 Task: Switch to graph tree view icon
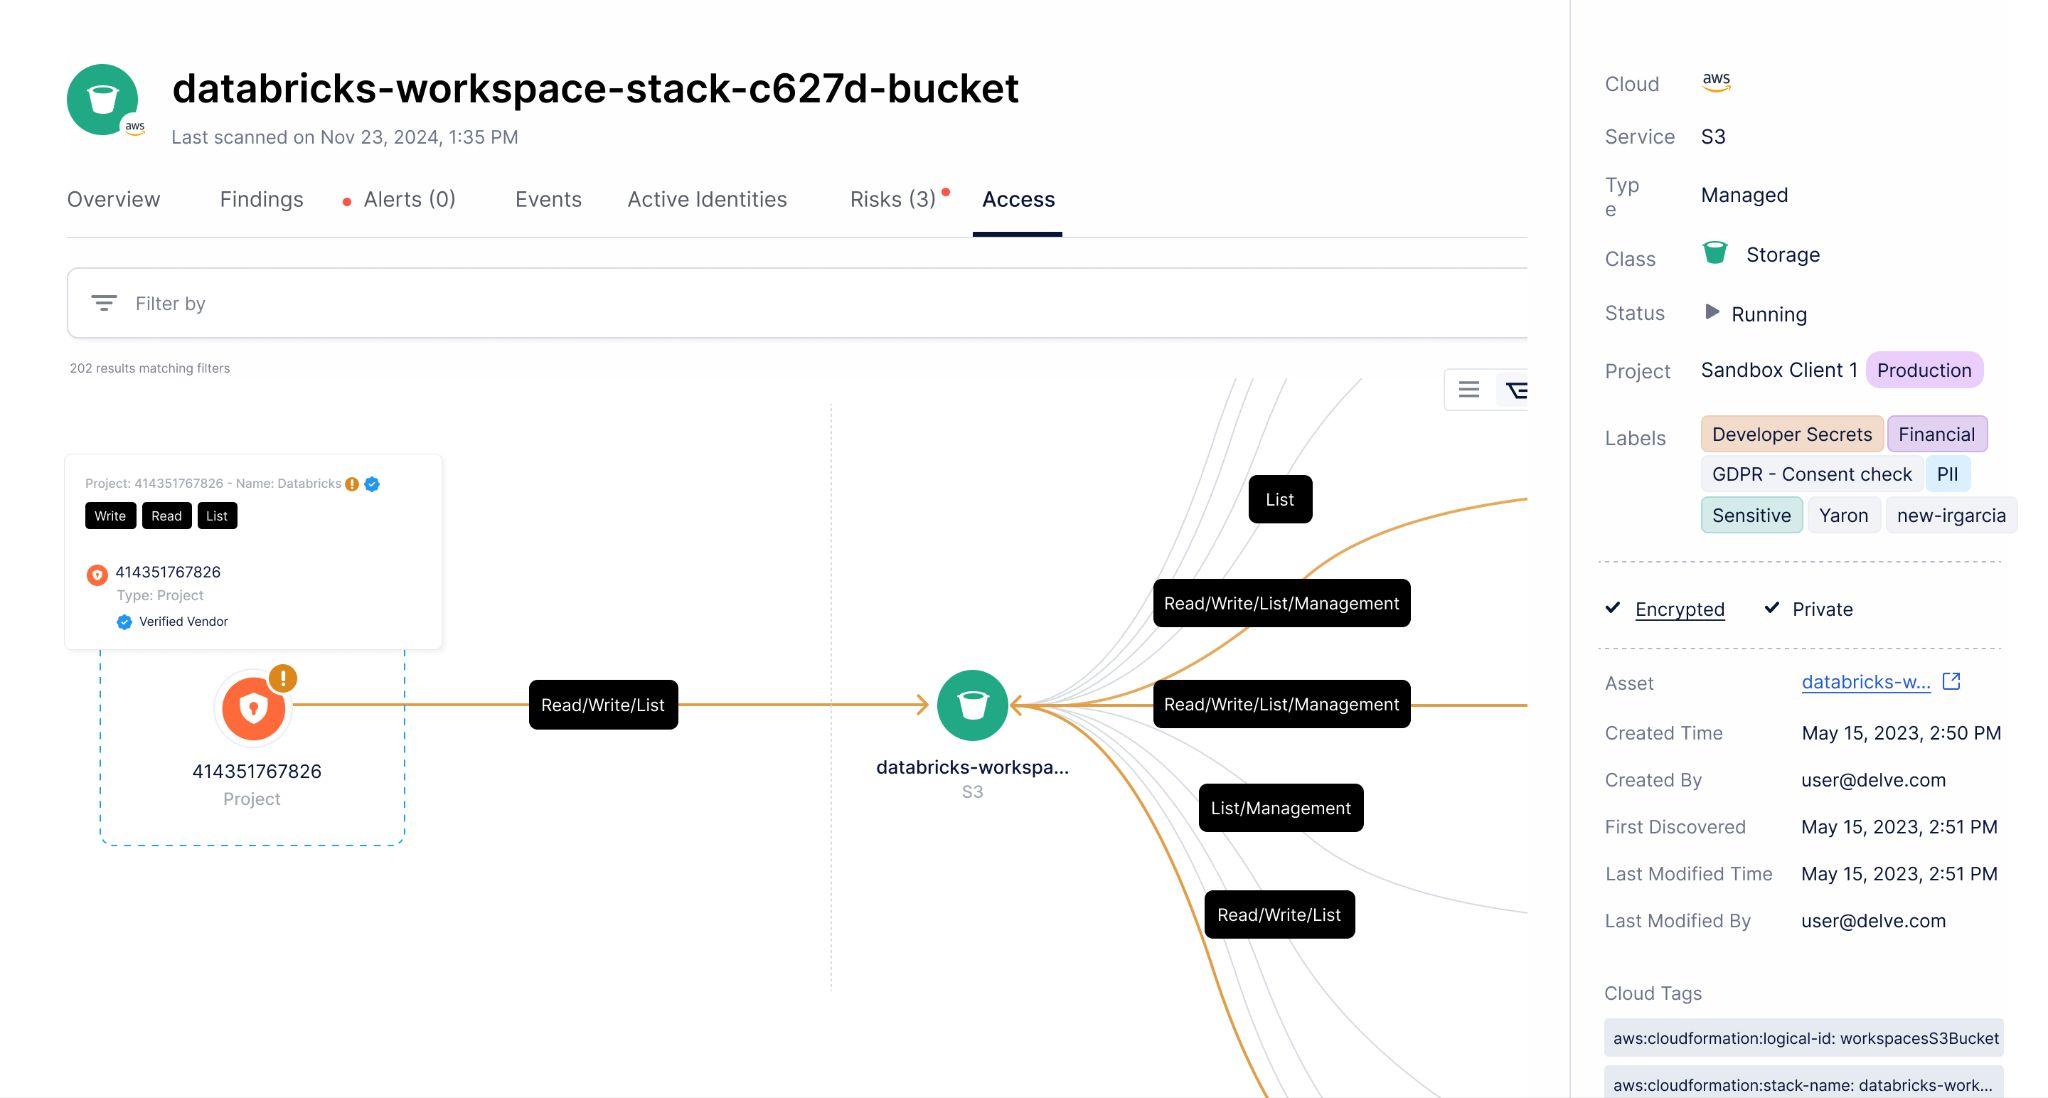point(1516,390)
